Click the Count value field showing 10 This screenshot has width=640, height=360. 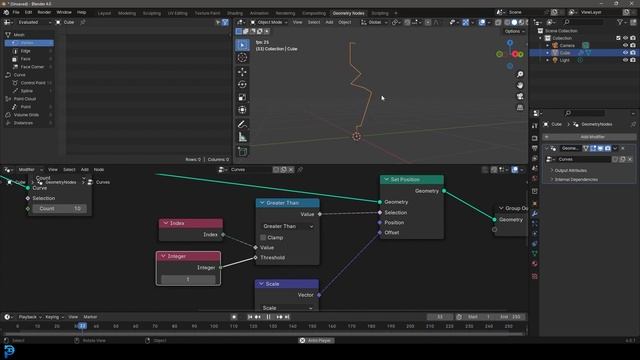[x=60, y=209]
